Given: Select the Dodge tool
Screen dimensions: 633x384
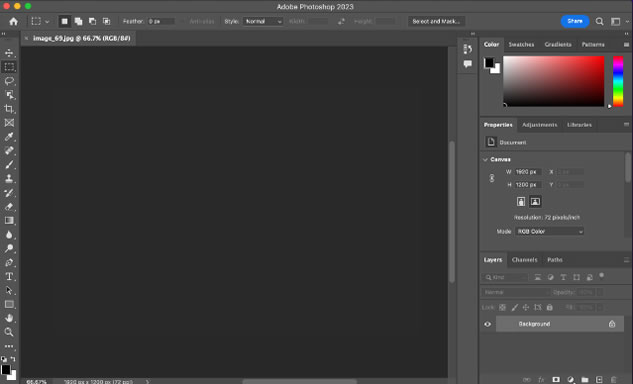Looking at the screenshot, I should click(9, 248).
